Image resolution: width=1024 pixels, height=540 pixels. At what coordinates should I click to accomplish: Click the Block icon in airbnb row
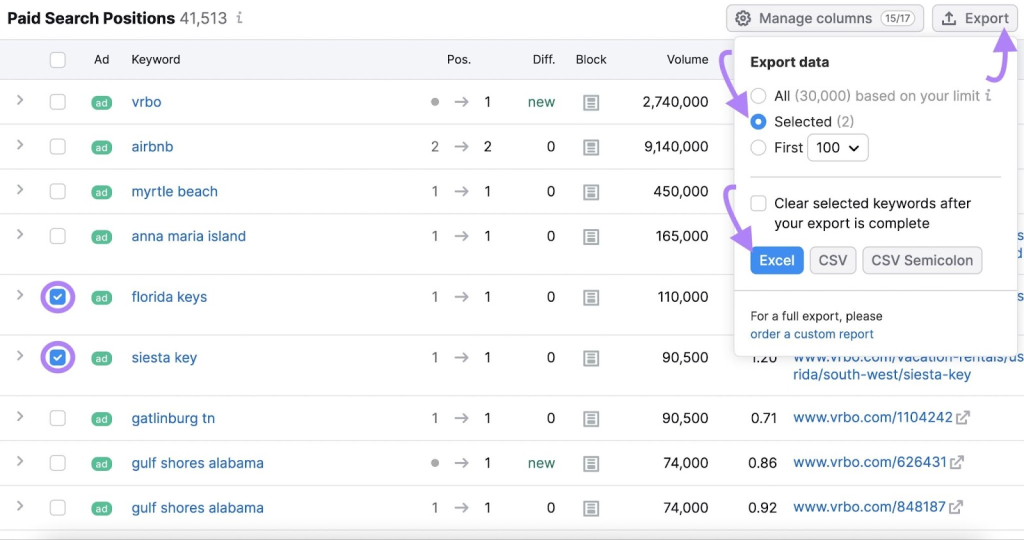click(x=591, y=147)
